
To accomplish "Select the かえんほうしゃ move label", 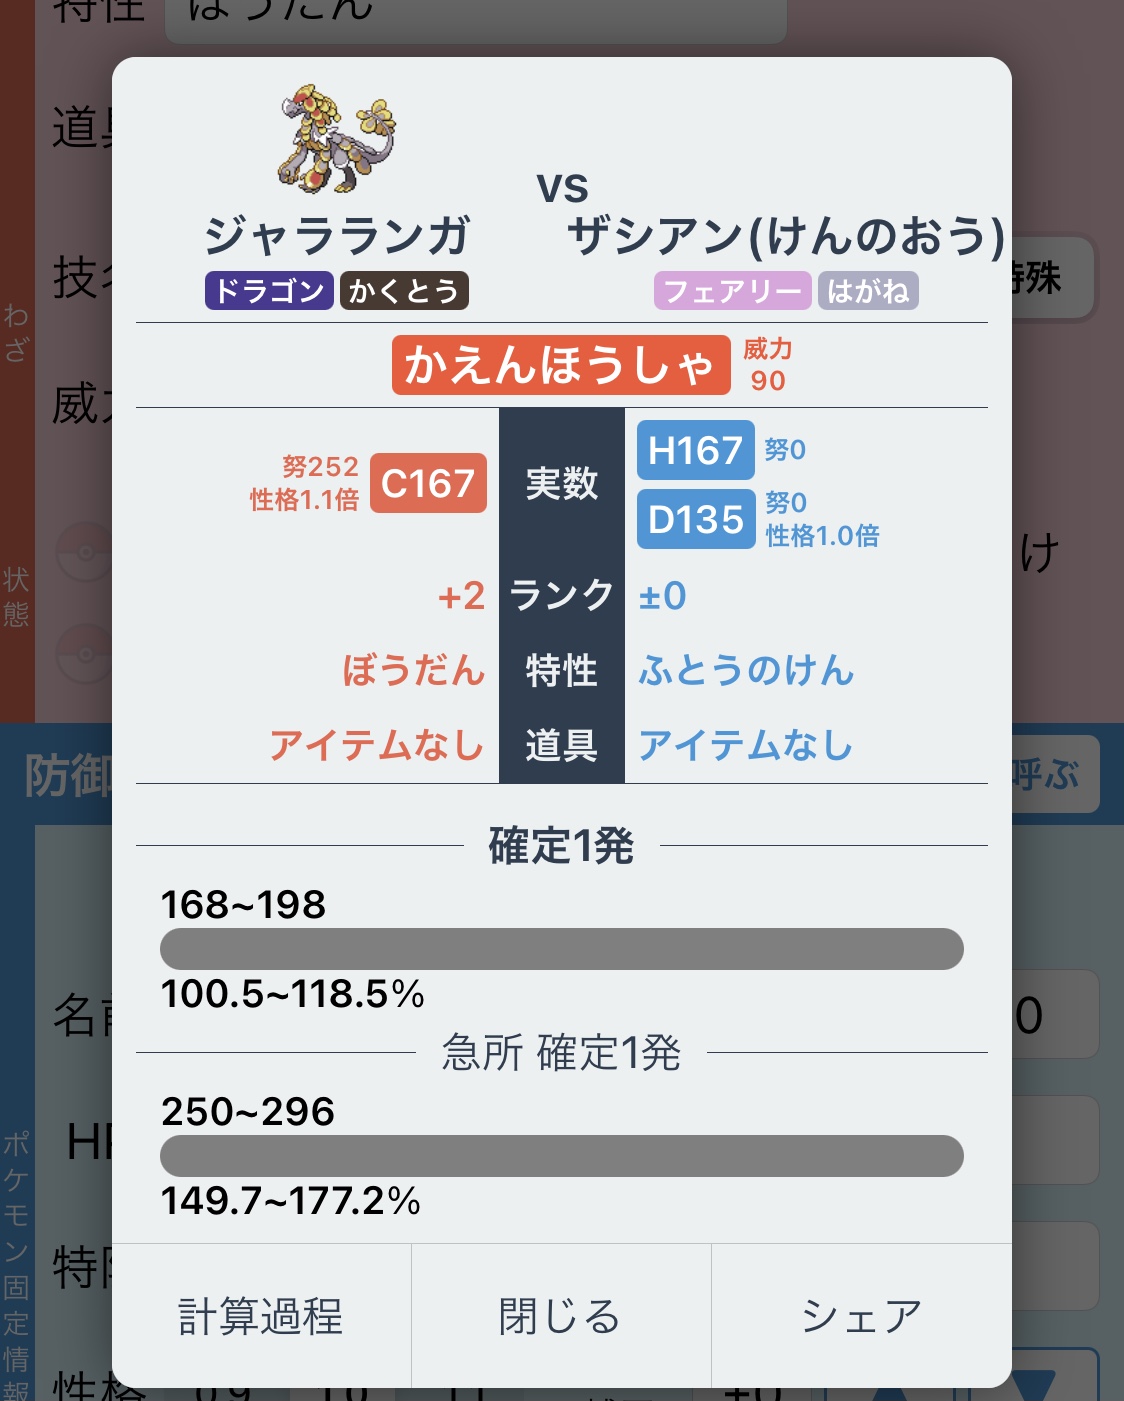I will [560, 365].
